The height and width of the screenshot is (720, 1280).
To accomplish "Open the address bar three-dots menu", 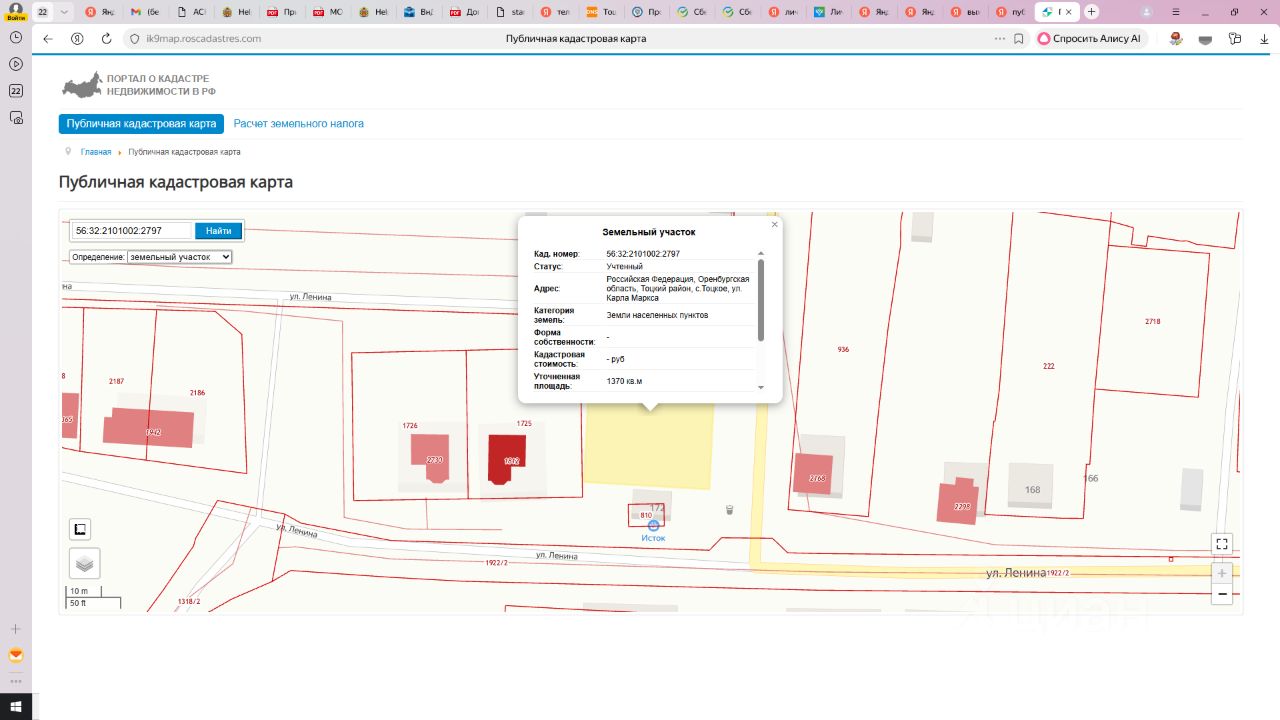I will point(999,38).
